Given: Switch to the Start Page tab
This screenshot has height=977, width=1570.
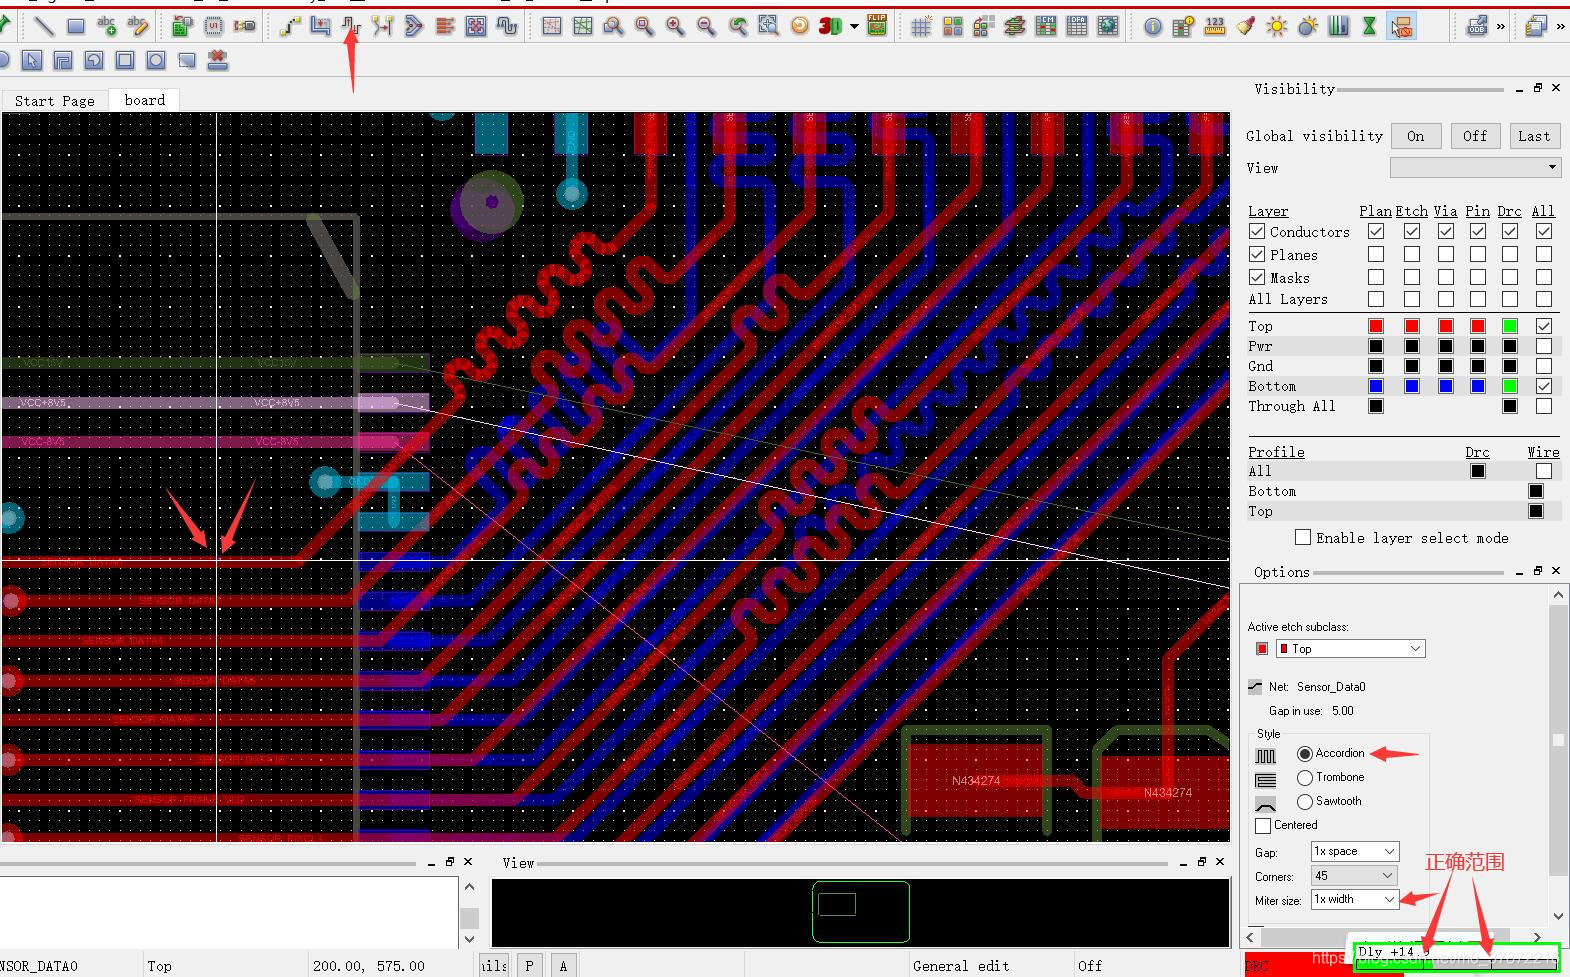Looking at the screenshot, I should [x=55, y=101].
